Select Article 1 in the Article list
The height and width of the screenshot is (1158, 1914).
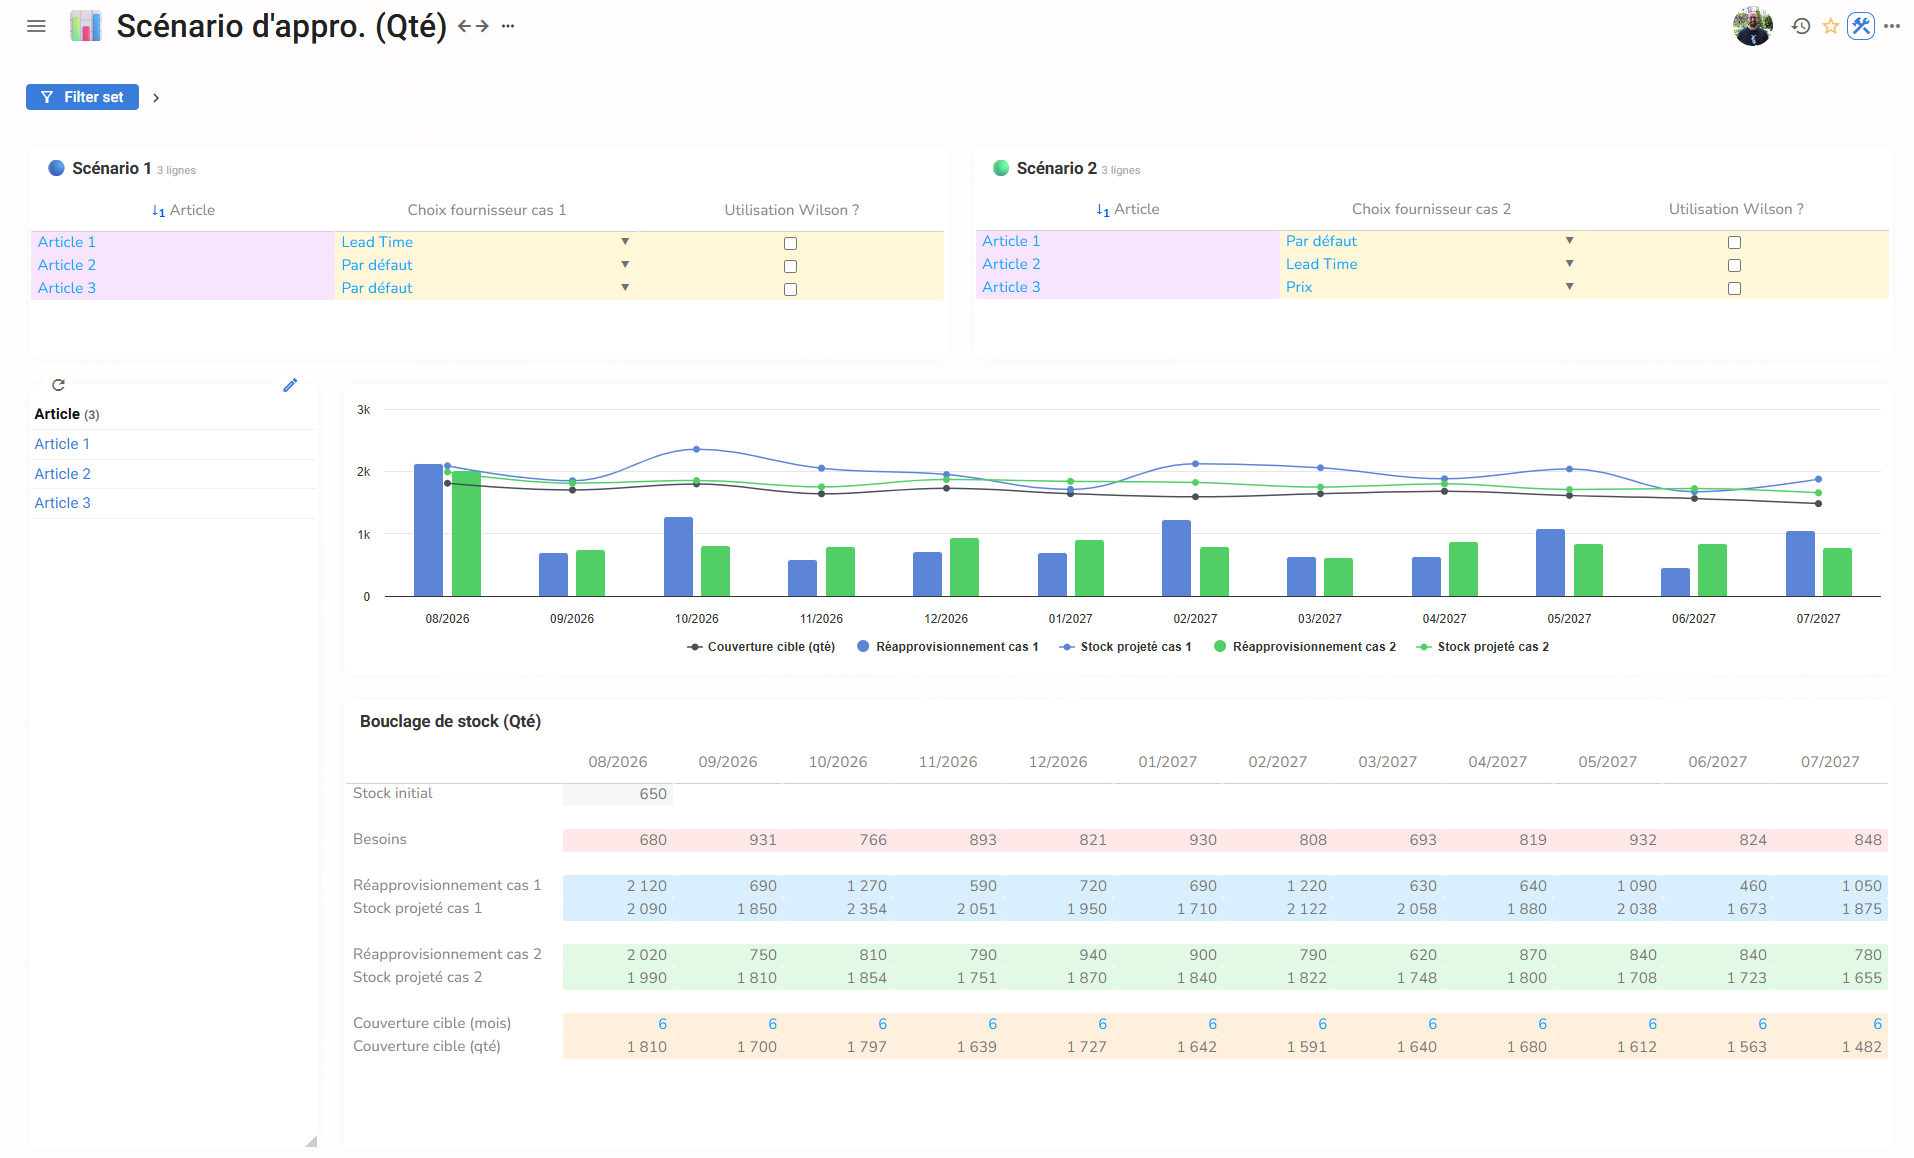point(62,444)
